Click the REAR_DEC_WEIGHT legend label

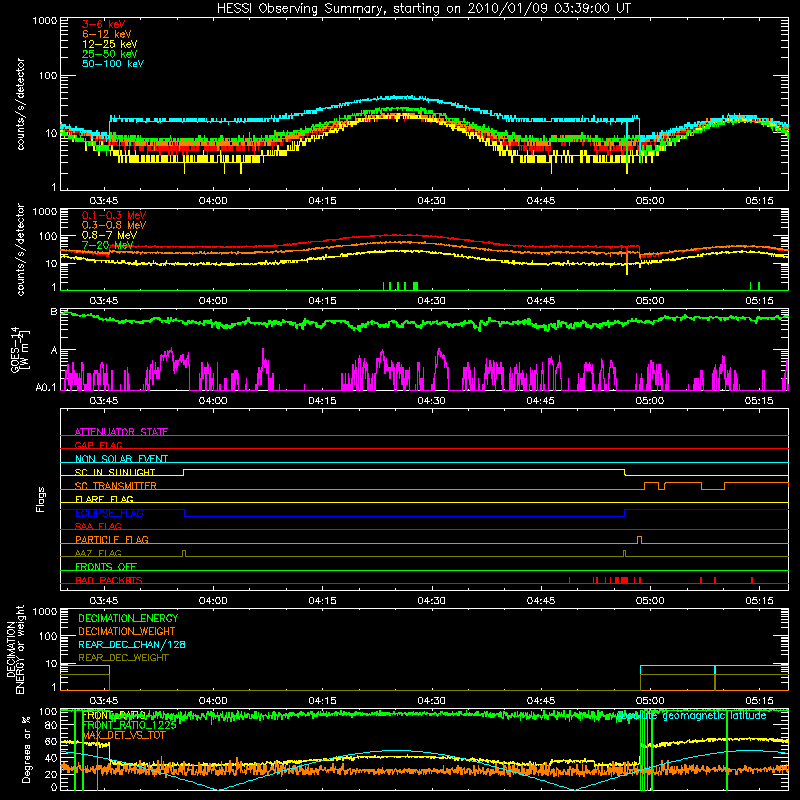pyautogui.click(x=123, y=658)
